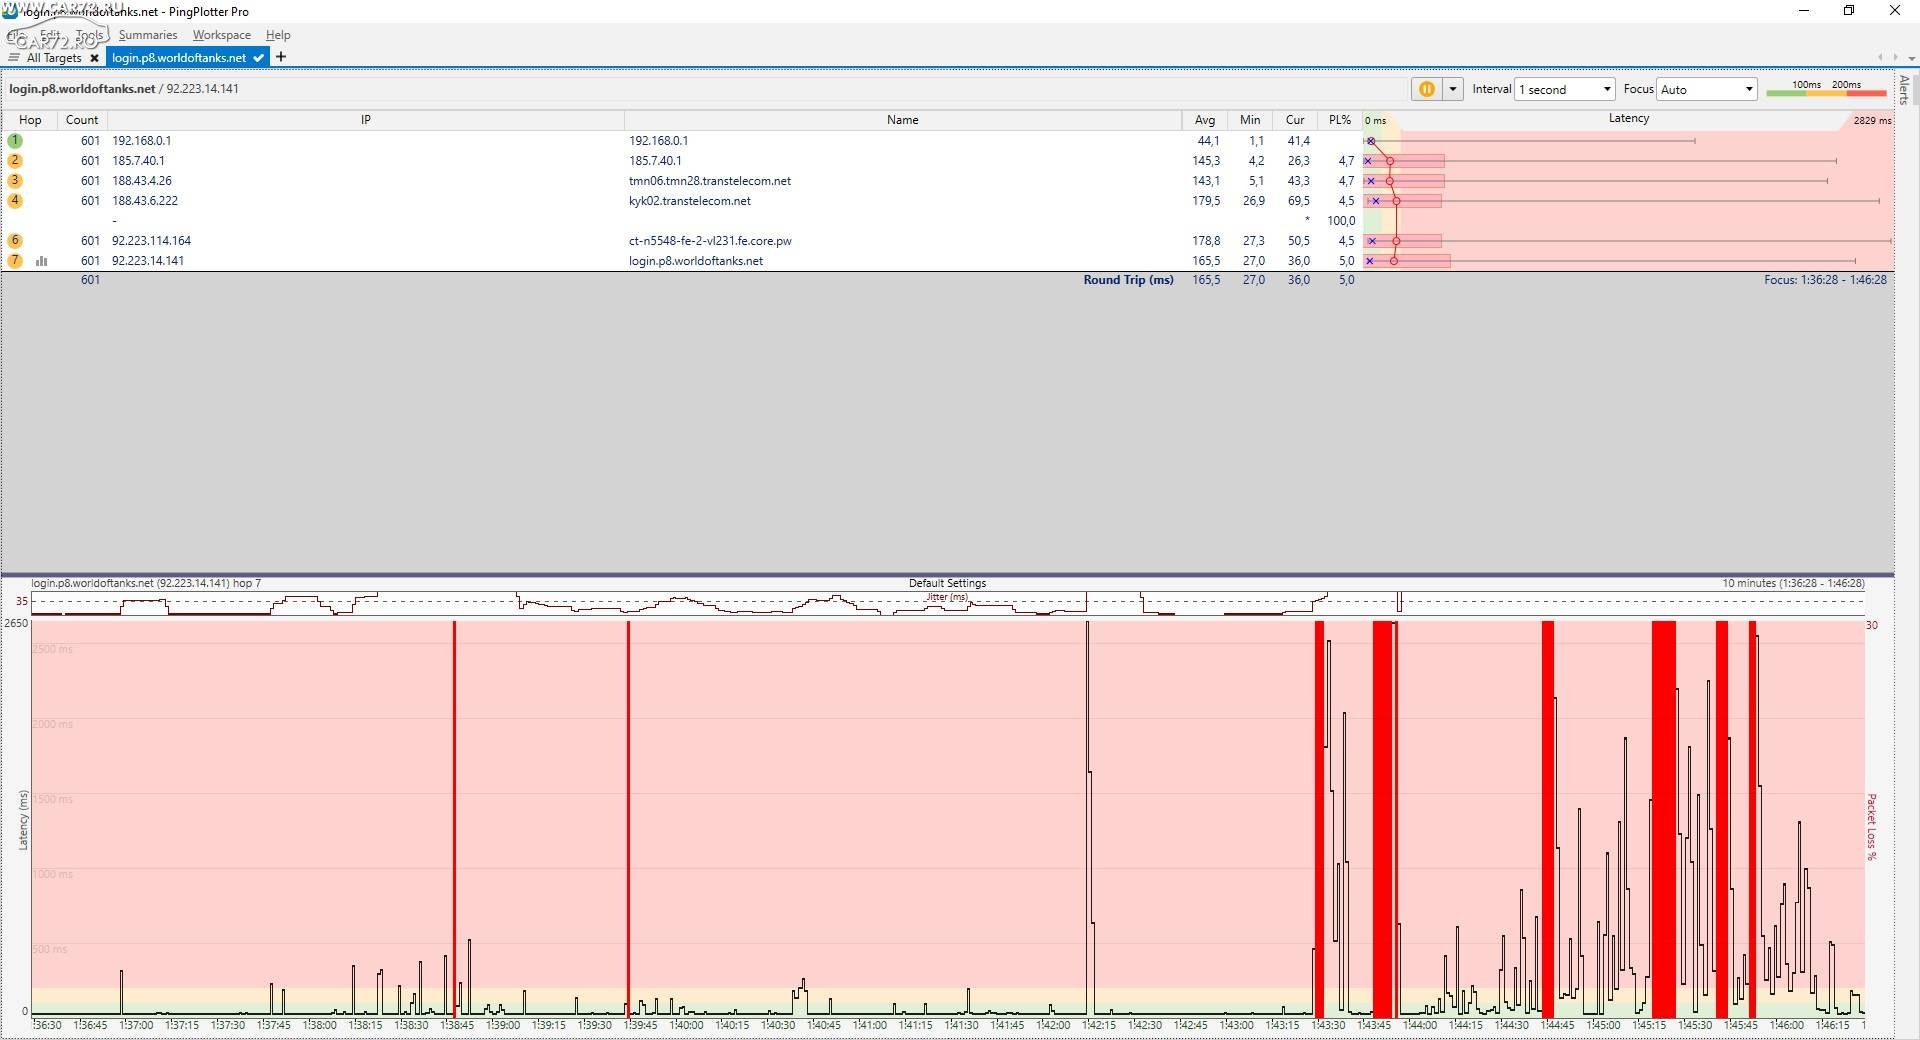This screenshot has width=1920, height=1040.
Task: Click the jitter graph strip above timeline
Action: click(x=947, y=603)
